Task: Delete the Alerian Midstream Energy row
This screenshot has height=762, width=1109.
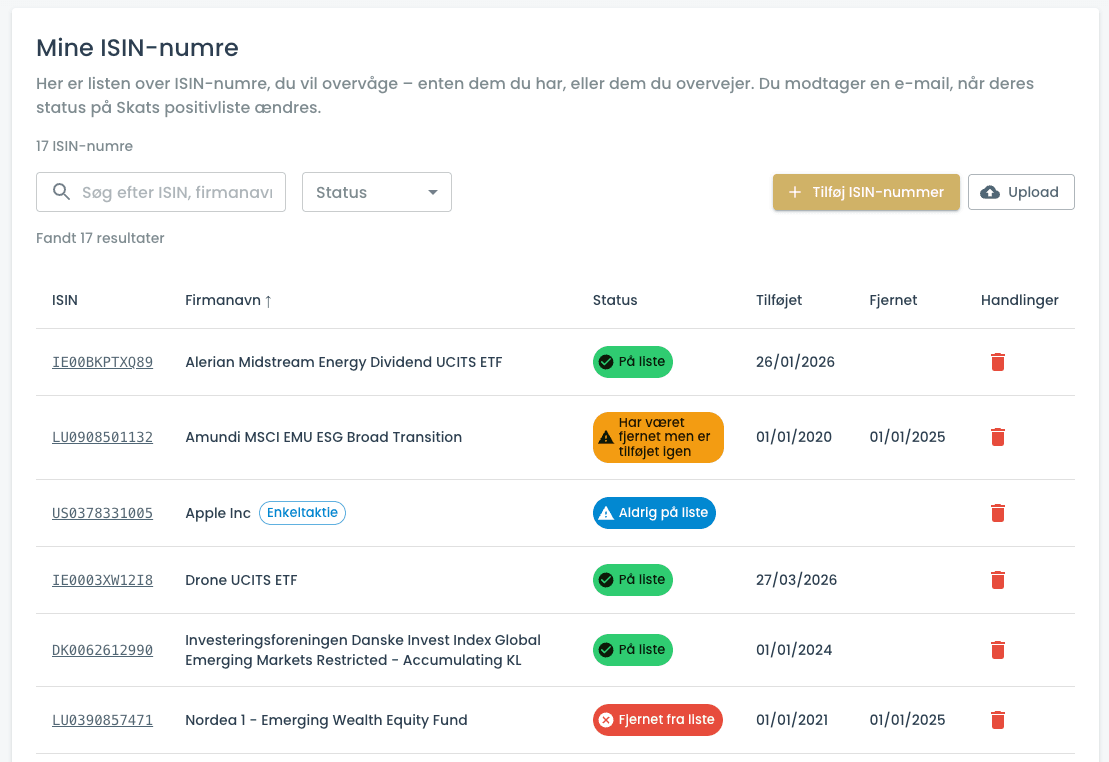Action: pos(997,362)
